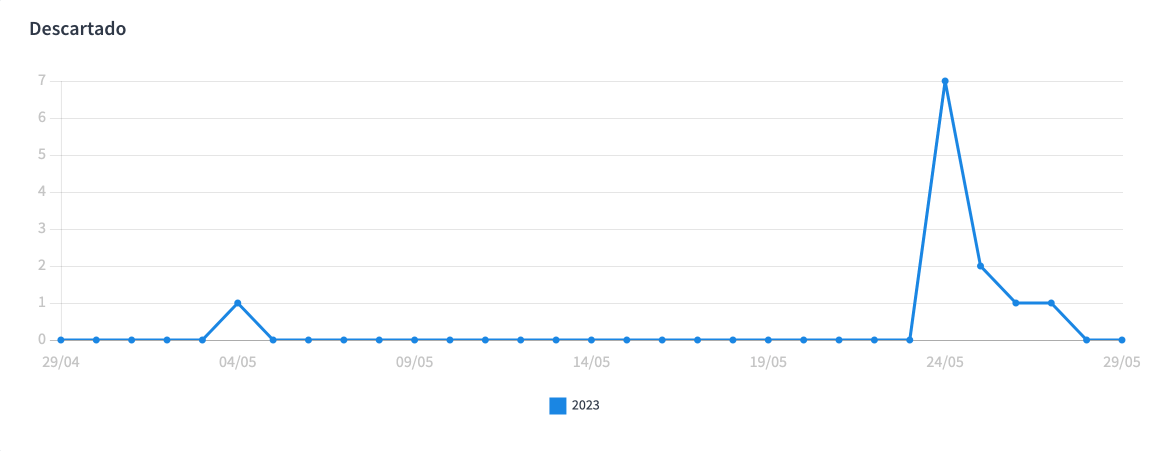Screen dimensions: 1169x451
Task: Click the 24/05 x-axis label
Action: (x=945, y=362)
